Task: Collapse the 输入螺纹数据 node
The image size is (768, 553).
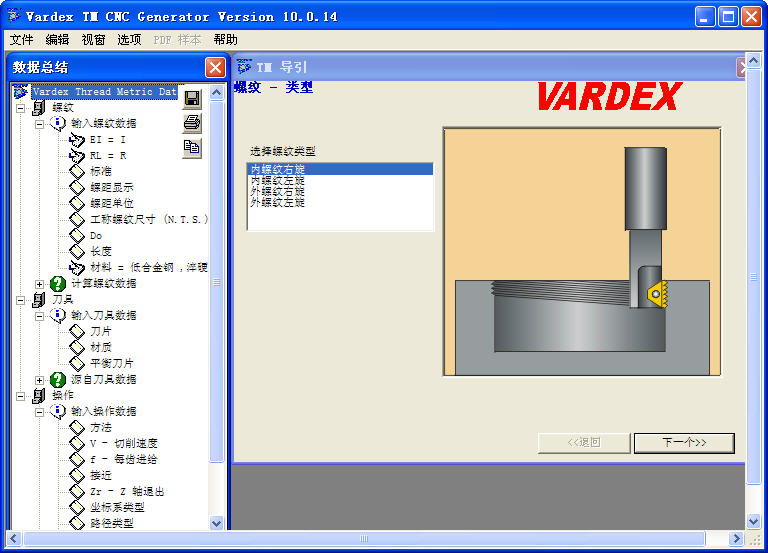Action: pyautogui.click(x=40, y=124)
